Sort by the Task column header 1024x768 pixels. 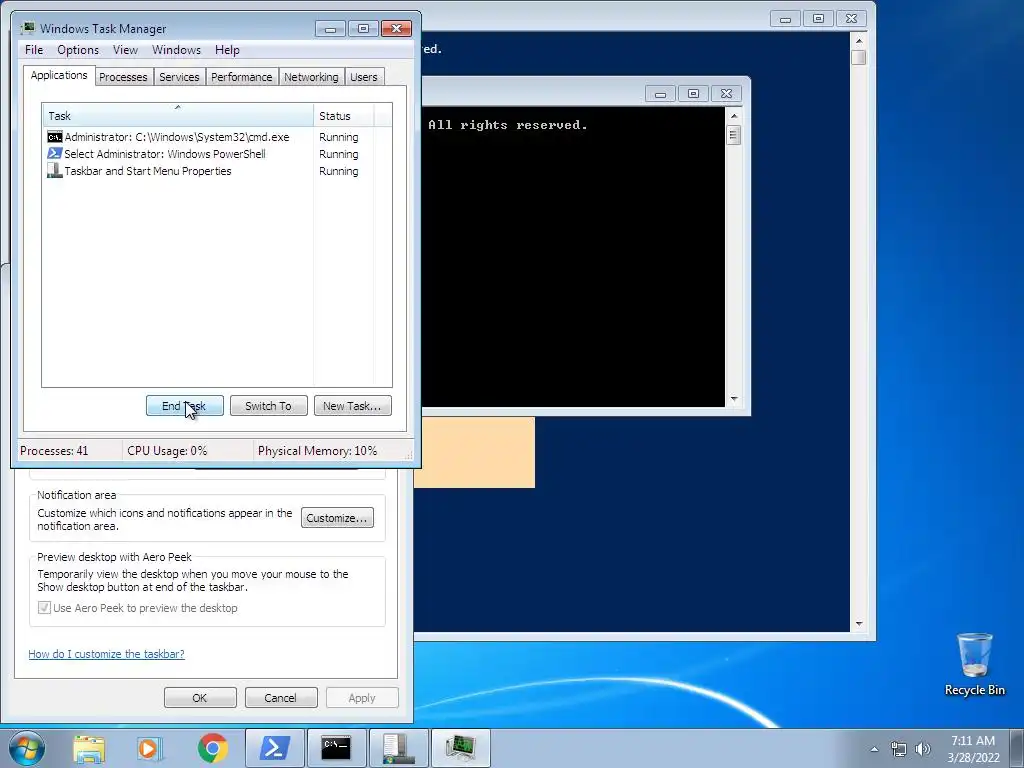[x=178, y=116]
